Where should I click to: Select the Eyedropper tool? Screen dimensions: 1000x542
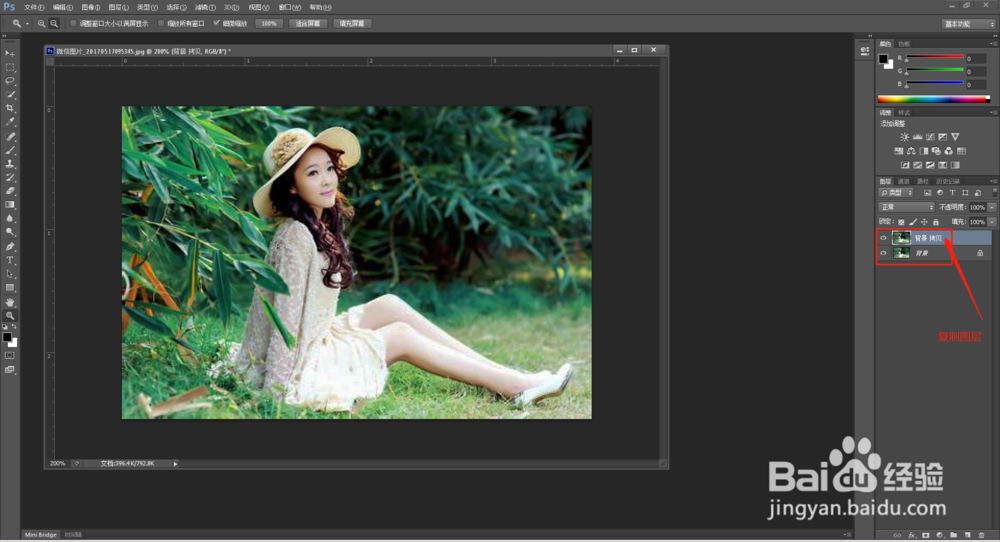(x=10, y=122)
